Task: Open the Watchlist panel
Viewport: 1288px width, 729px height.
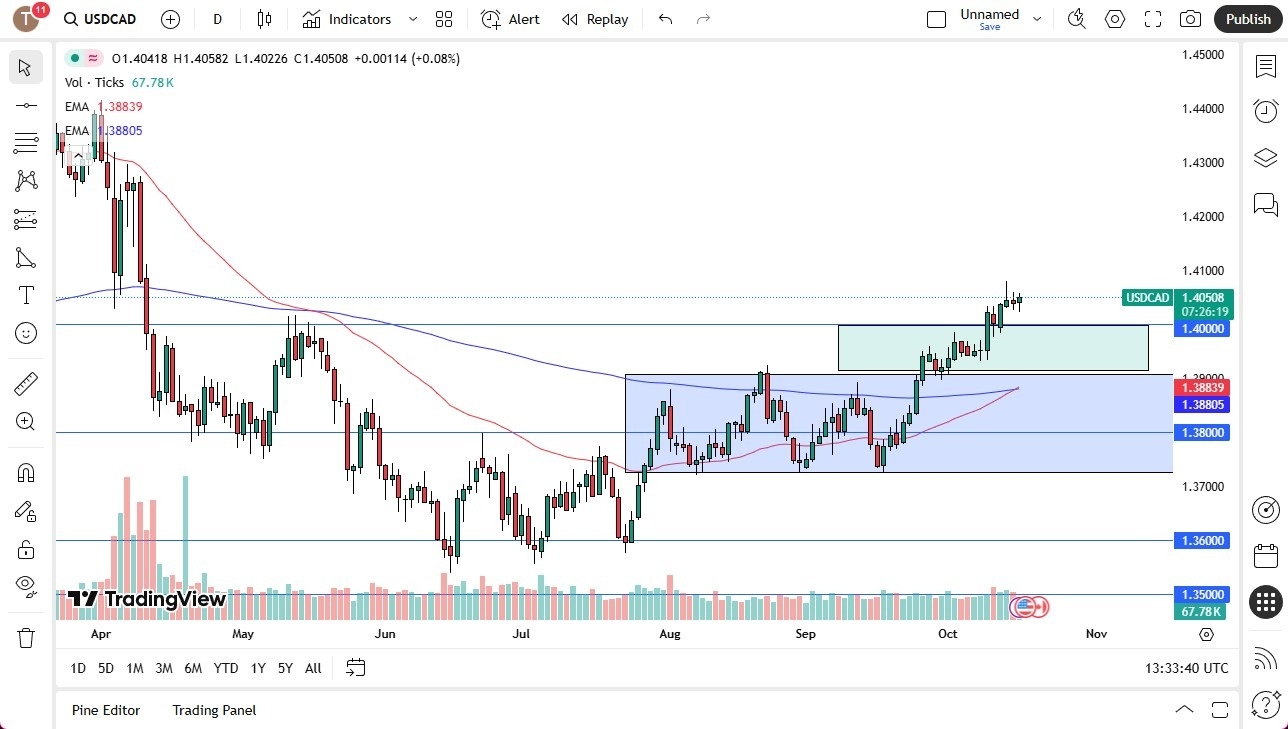Action: (x=1265, y=65)
